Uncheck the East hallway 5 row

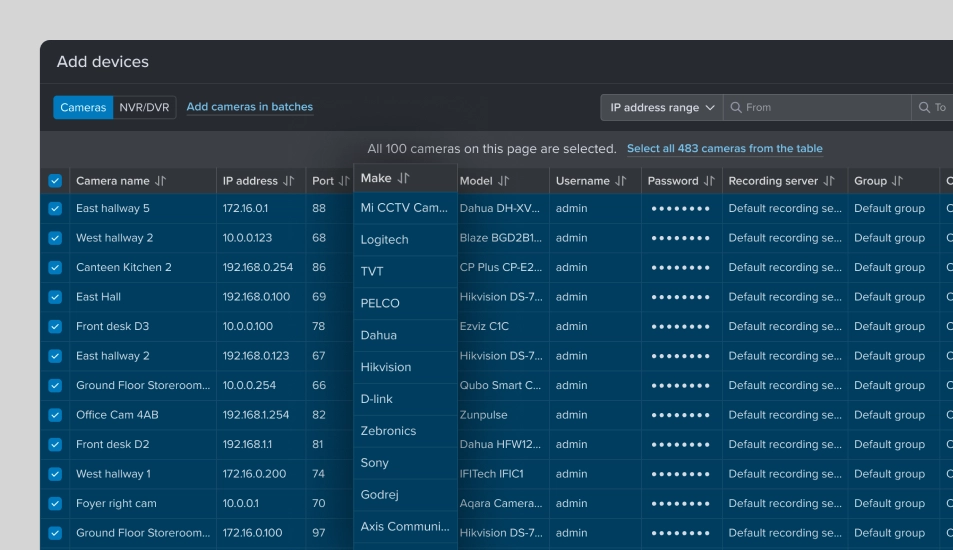point(55,208)
